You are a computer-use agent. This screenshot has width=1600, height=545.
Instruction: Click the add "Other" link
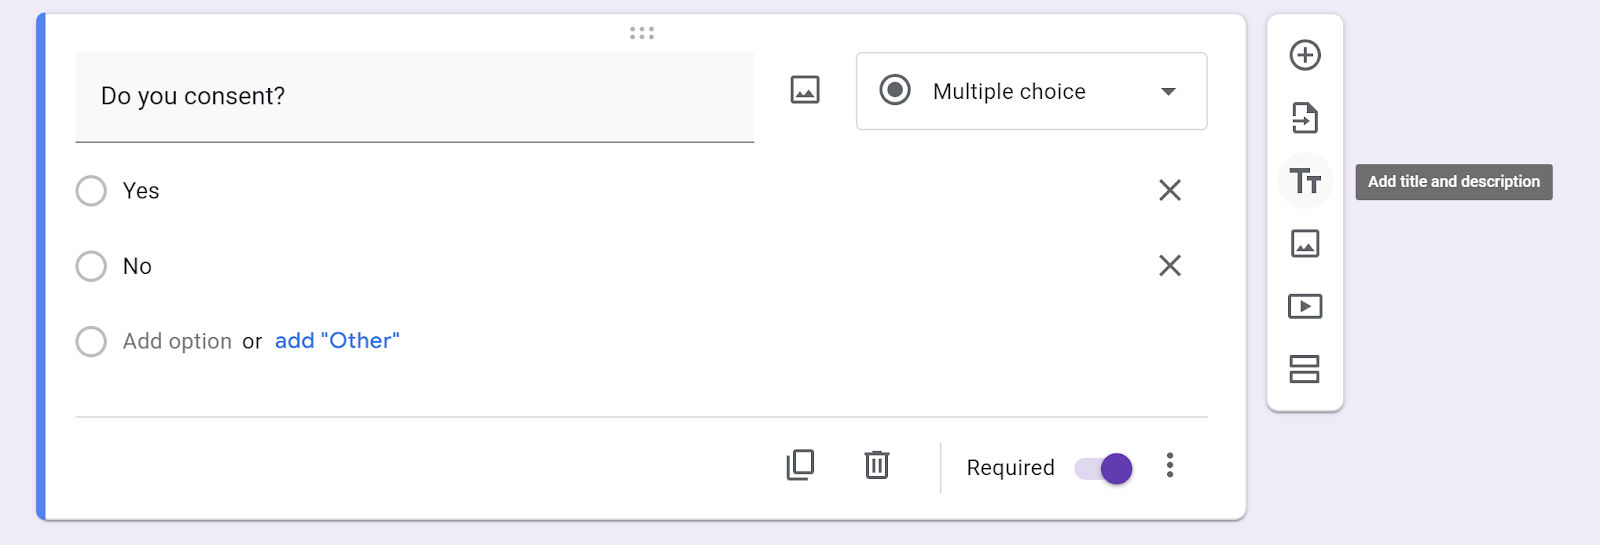click(337, 341)
